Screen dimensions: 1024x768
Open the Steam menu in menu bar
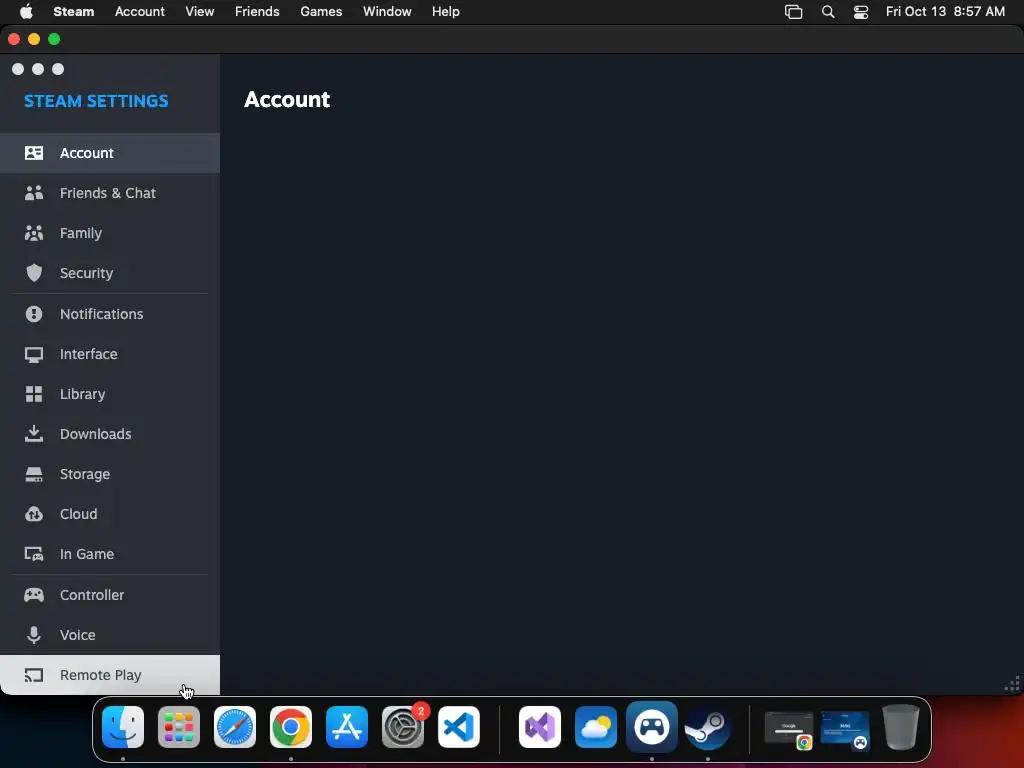click(74, 12)
